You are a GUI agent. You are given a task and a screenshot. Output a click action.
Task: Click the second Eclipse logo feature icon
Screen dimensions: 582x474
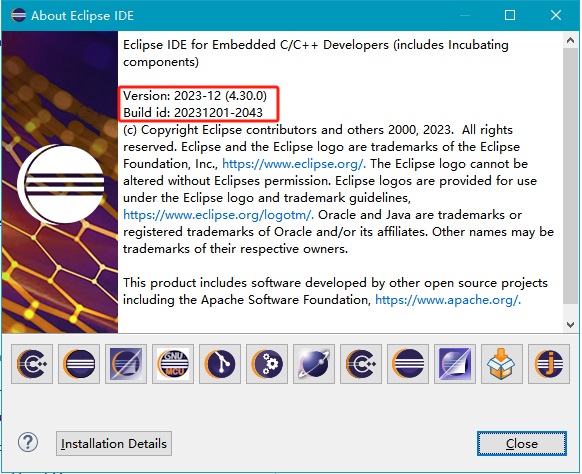click(408, 364)
